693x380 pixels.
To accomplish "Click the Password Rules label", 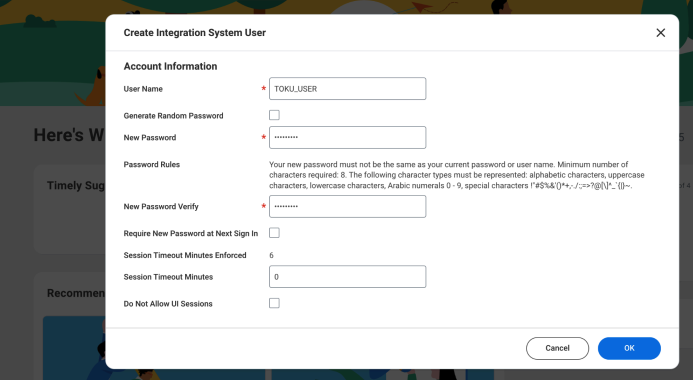I will [x=152, y=164].
